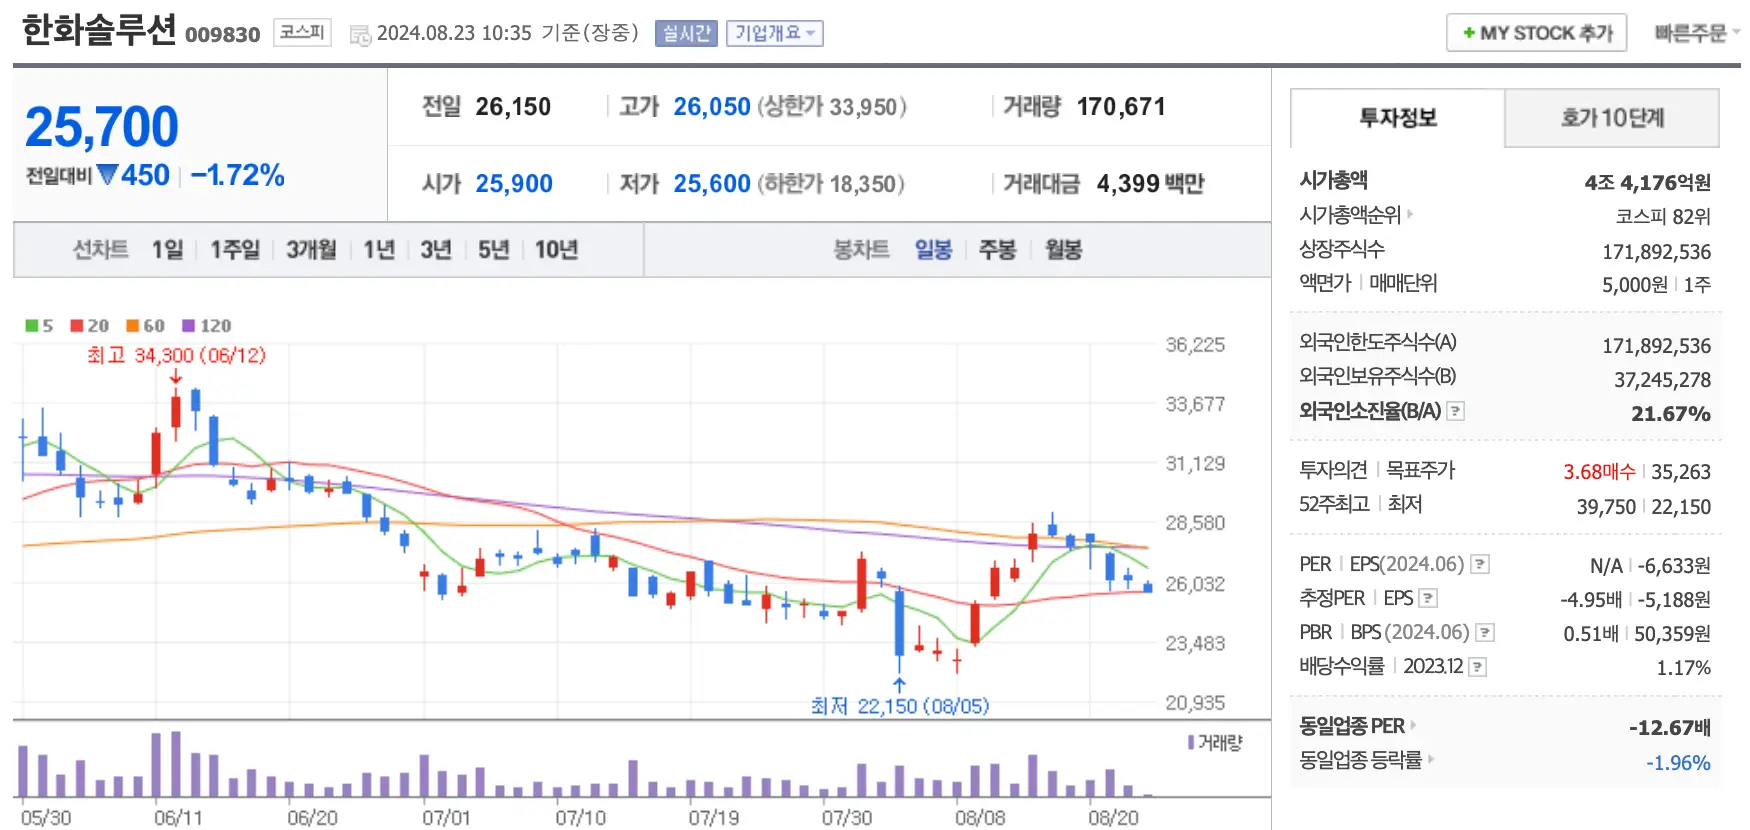Viewport: 1750px width, 830px height.
Task: Click the 고가 value 26,050
Action: click(712, 106)
